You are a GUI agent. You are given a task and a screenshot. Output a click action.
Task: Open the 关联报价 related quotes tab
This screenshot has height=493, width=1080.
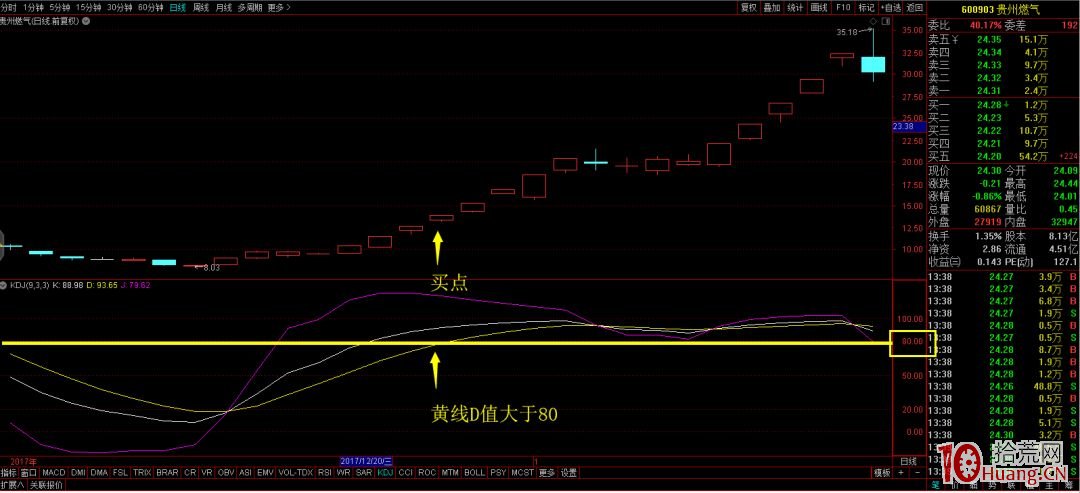click(46, 485)
